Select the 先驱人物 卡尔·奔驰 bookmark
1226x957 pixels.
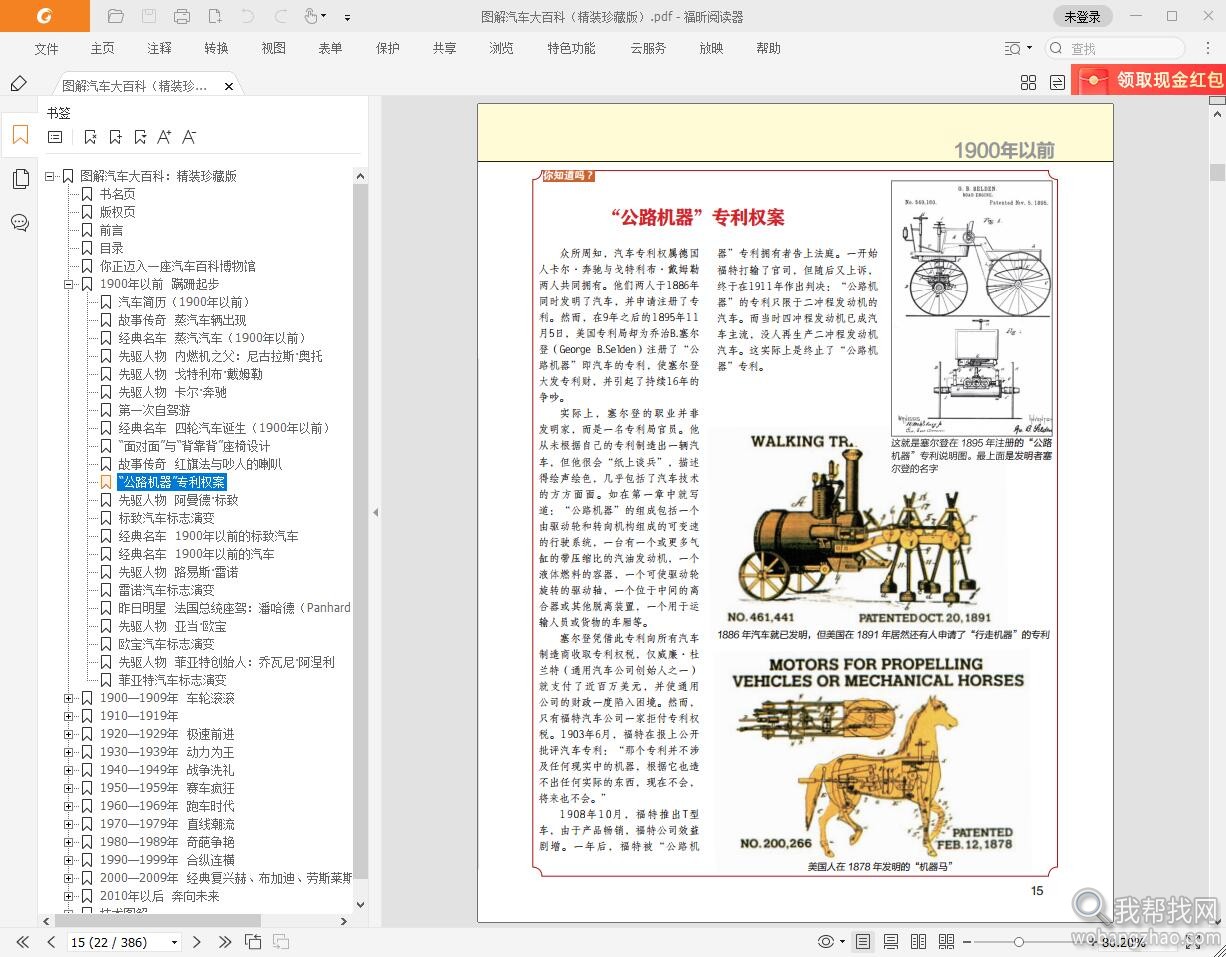click(172, 392)
